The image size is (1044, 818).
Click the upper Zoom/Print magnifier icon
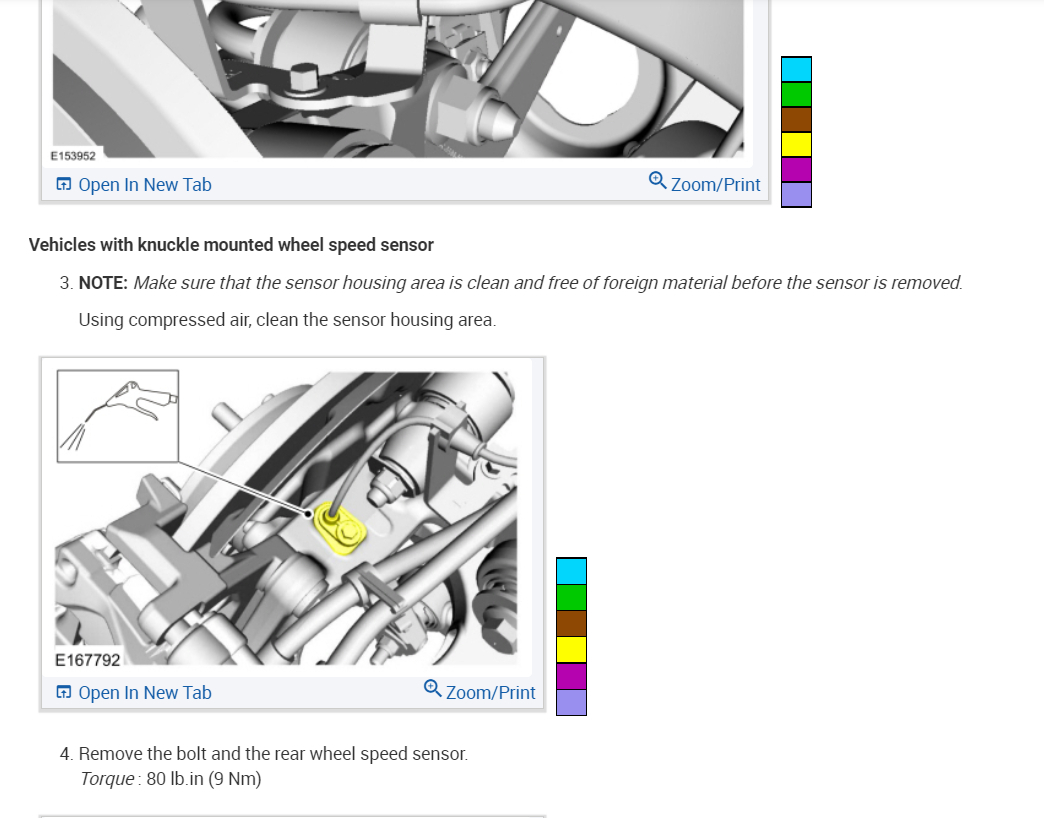point(657,180)
